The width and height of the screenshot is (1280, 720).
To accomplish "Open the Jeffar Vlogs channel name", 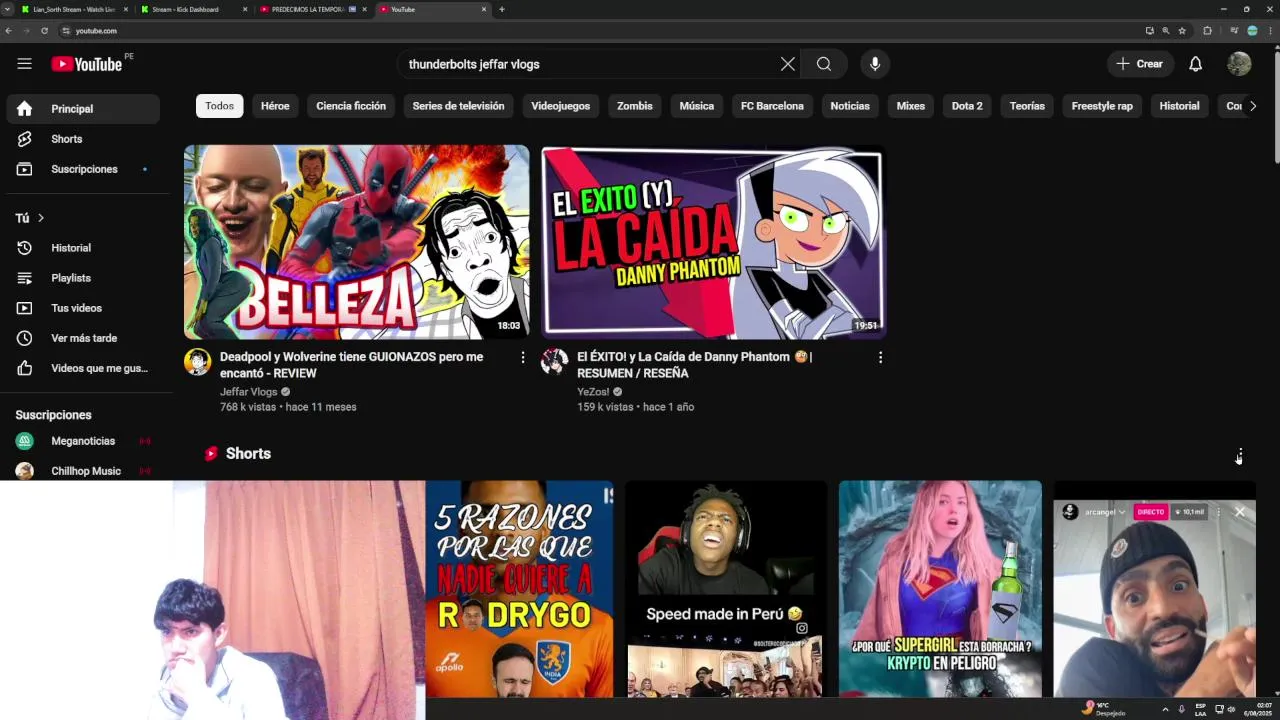I will [x=248, y=392].
